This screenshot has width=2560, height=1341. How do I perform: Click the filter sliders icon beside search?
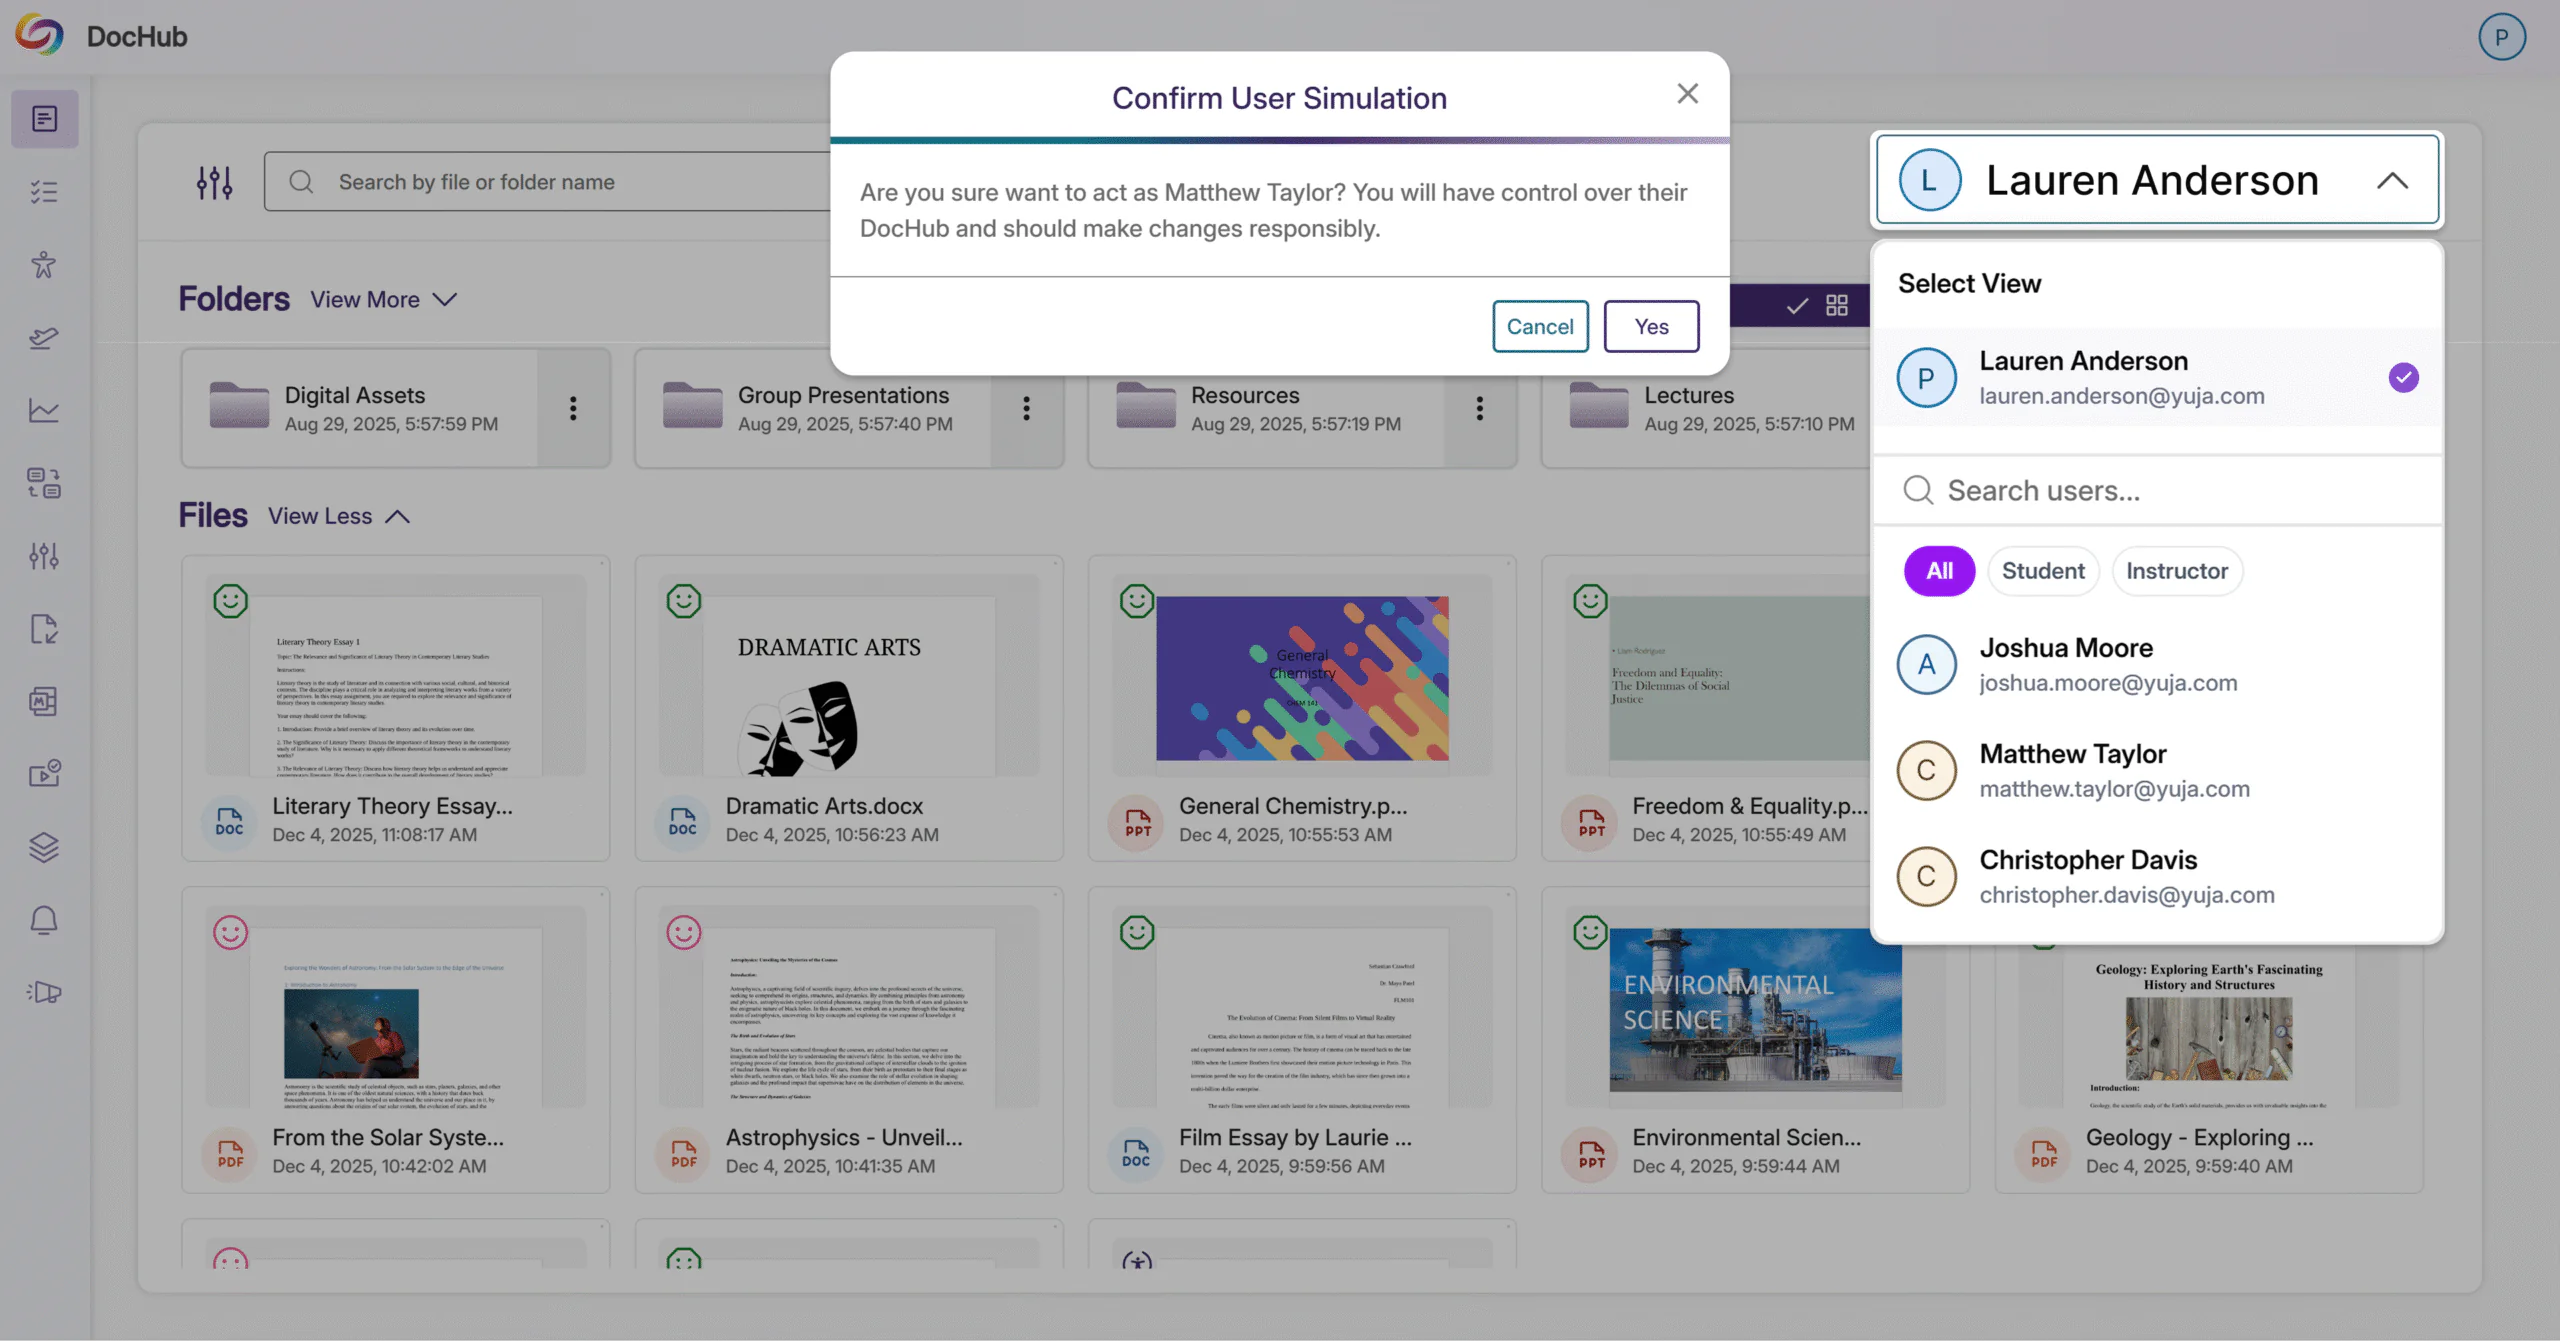click(214, 182)
